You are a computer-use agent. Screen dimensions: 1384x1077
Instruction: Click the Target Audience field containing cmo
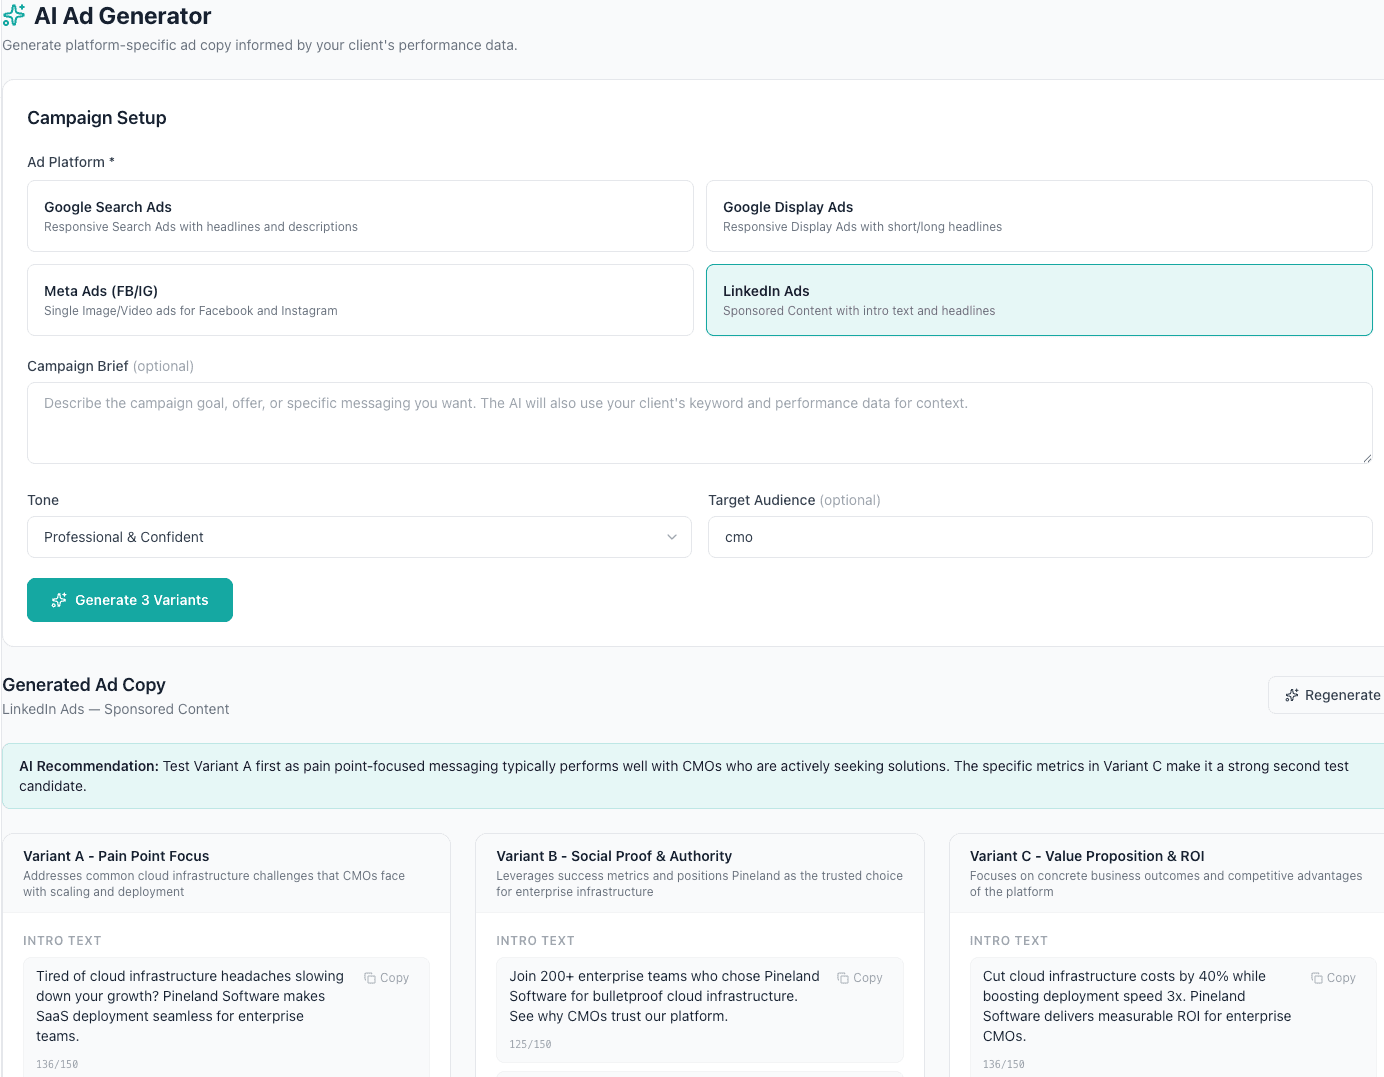click(x=1040, y=537)
